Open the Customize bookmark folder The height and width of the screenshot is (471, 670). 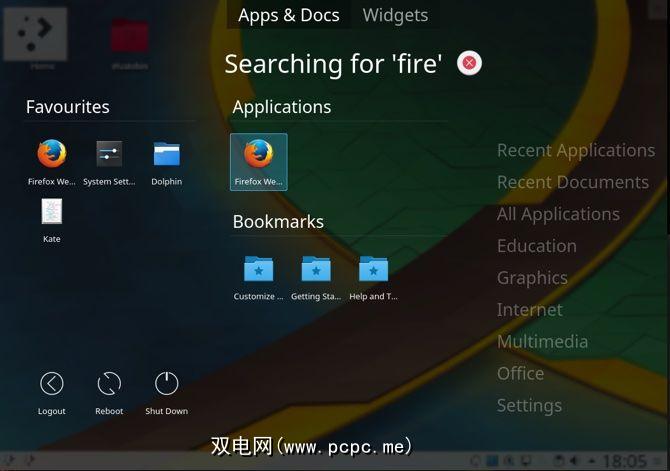click(x=259, y=277)
